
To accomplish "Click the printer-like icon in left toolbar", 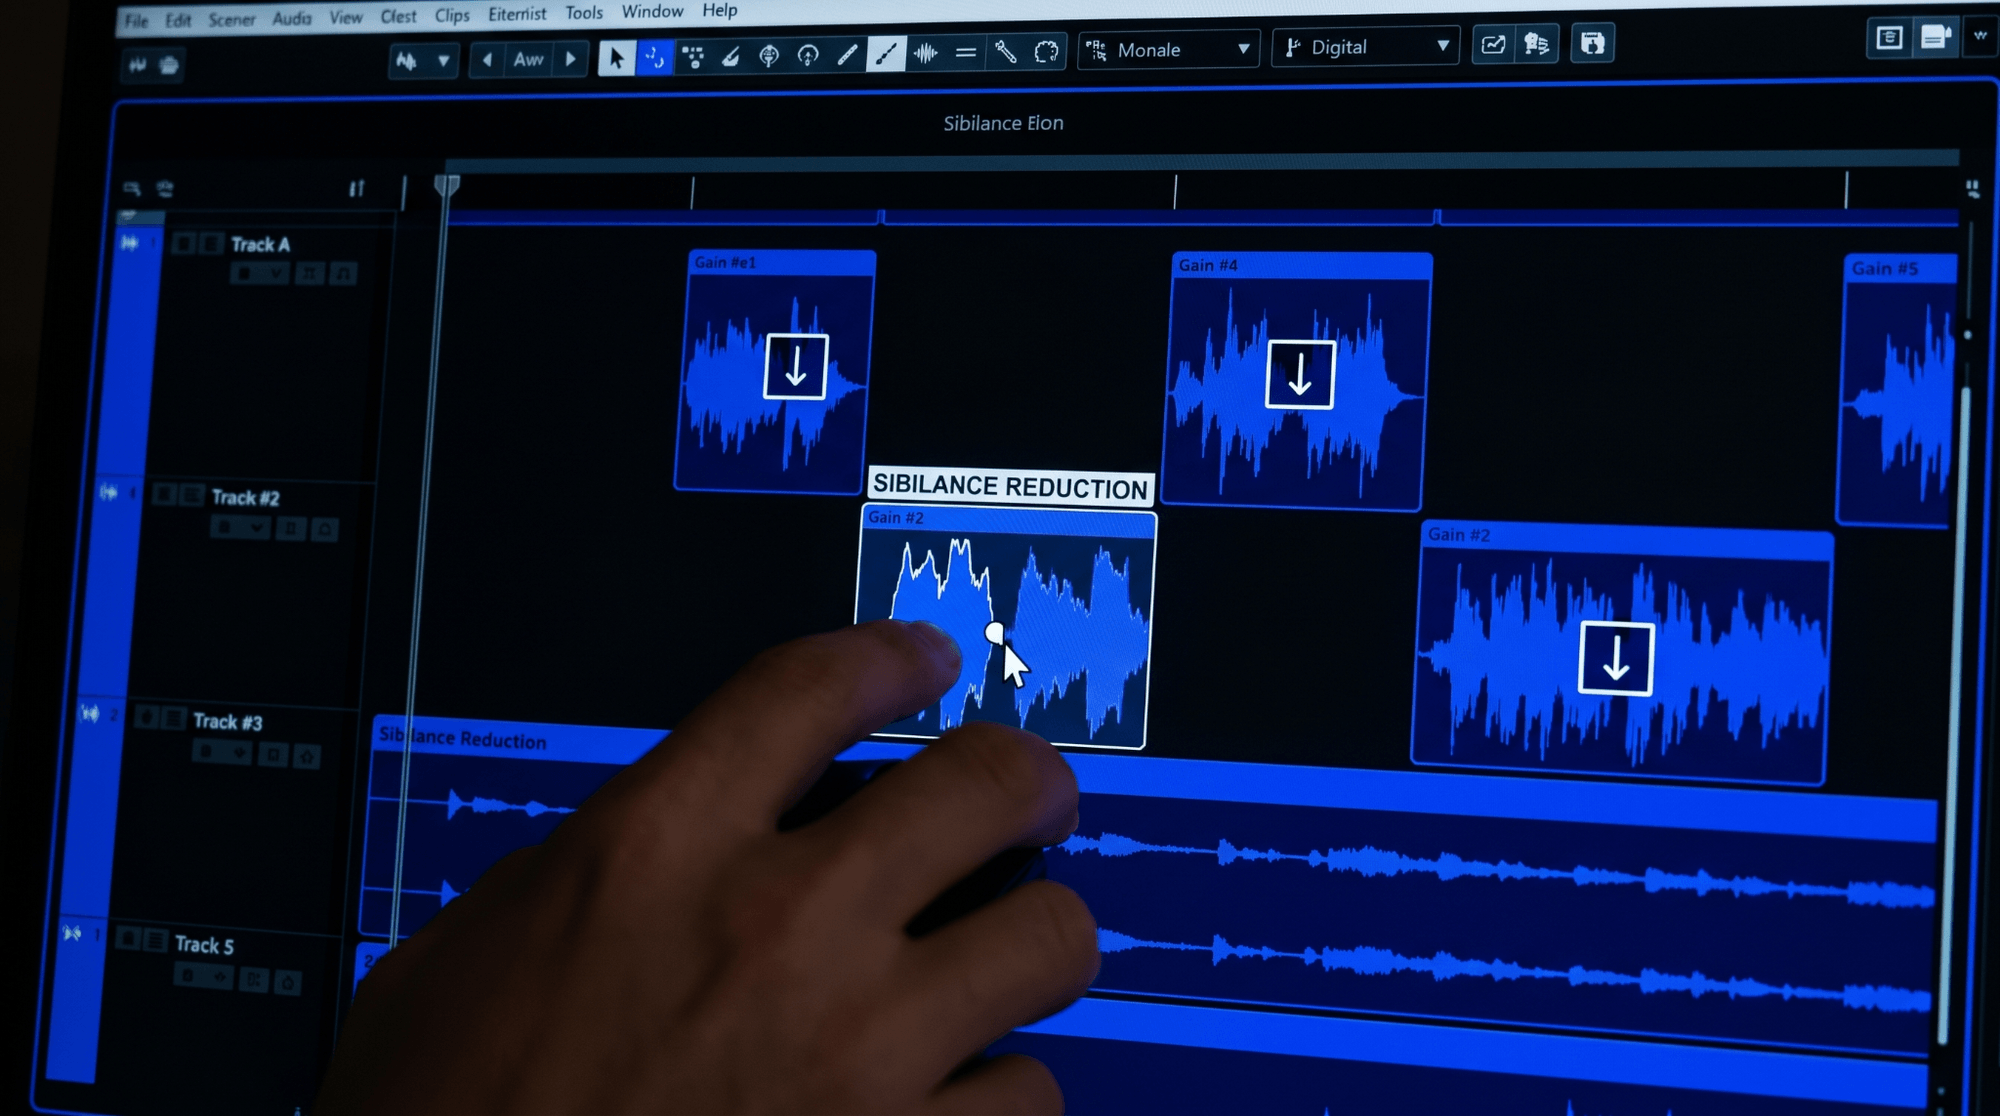I will click(169, 65).
